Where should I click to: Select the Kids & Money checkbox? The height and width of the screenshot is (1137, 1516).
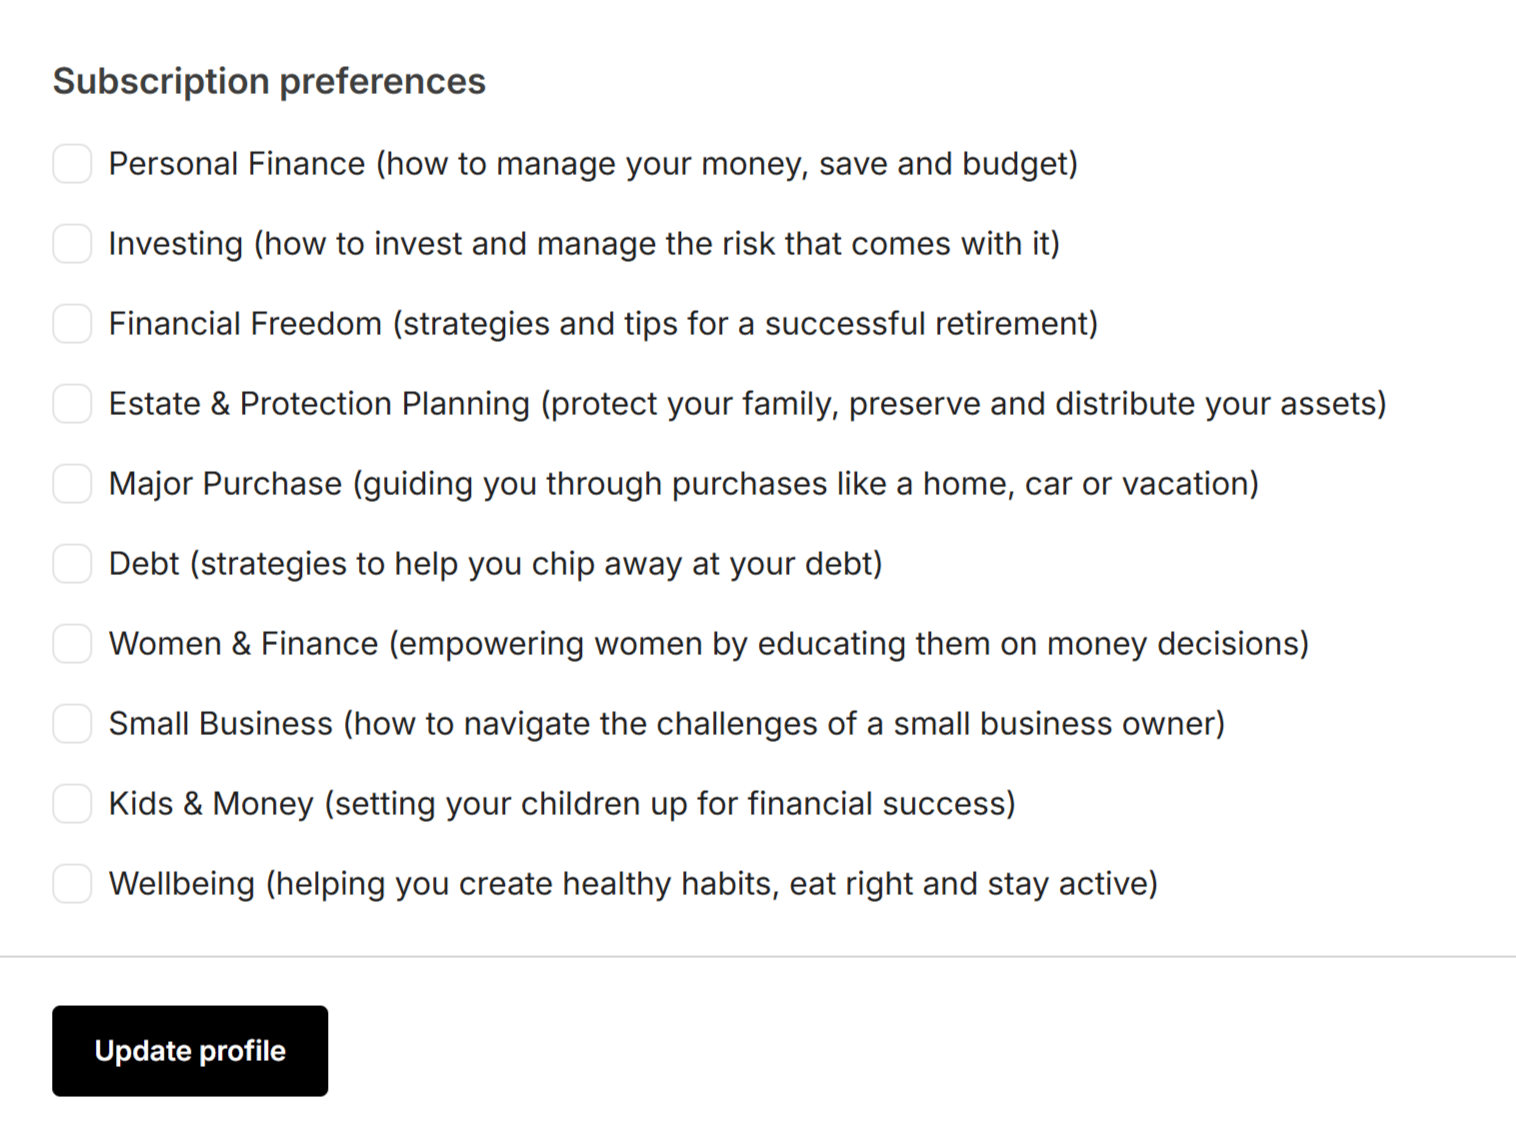(x=72, y=804)
